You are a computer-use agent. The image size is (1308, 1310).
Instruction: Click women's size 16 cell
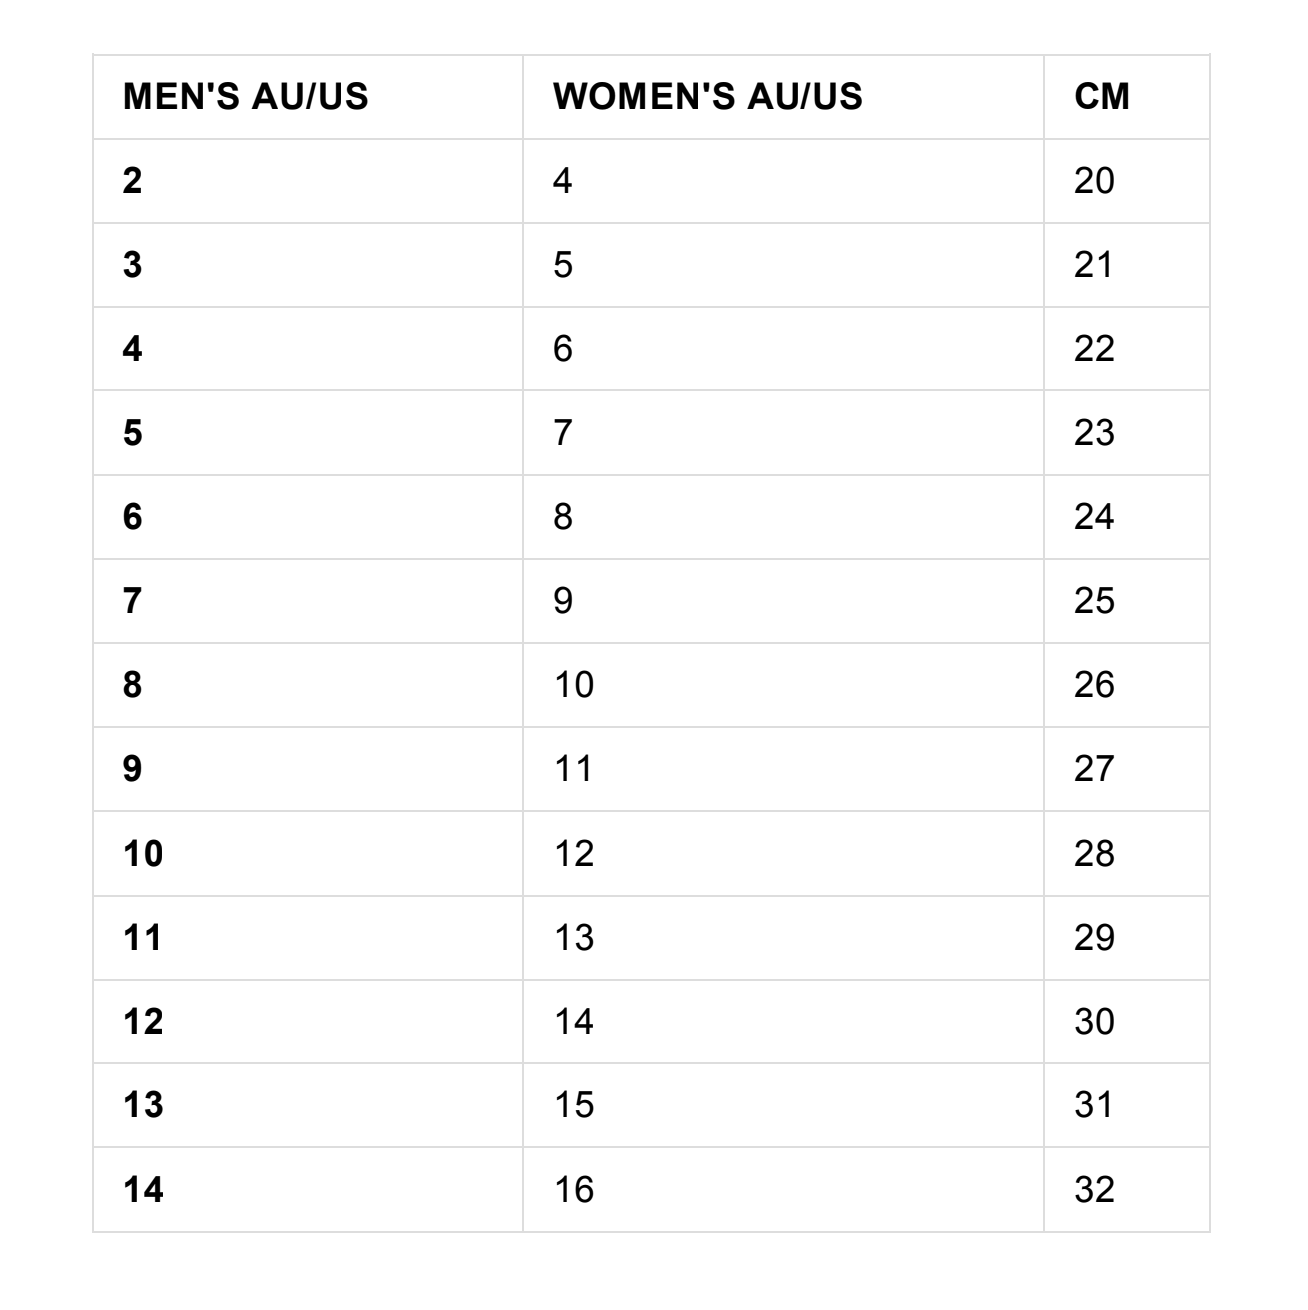(x=574, y=1190)
